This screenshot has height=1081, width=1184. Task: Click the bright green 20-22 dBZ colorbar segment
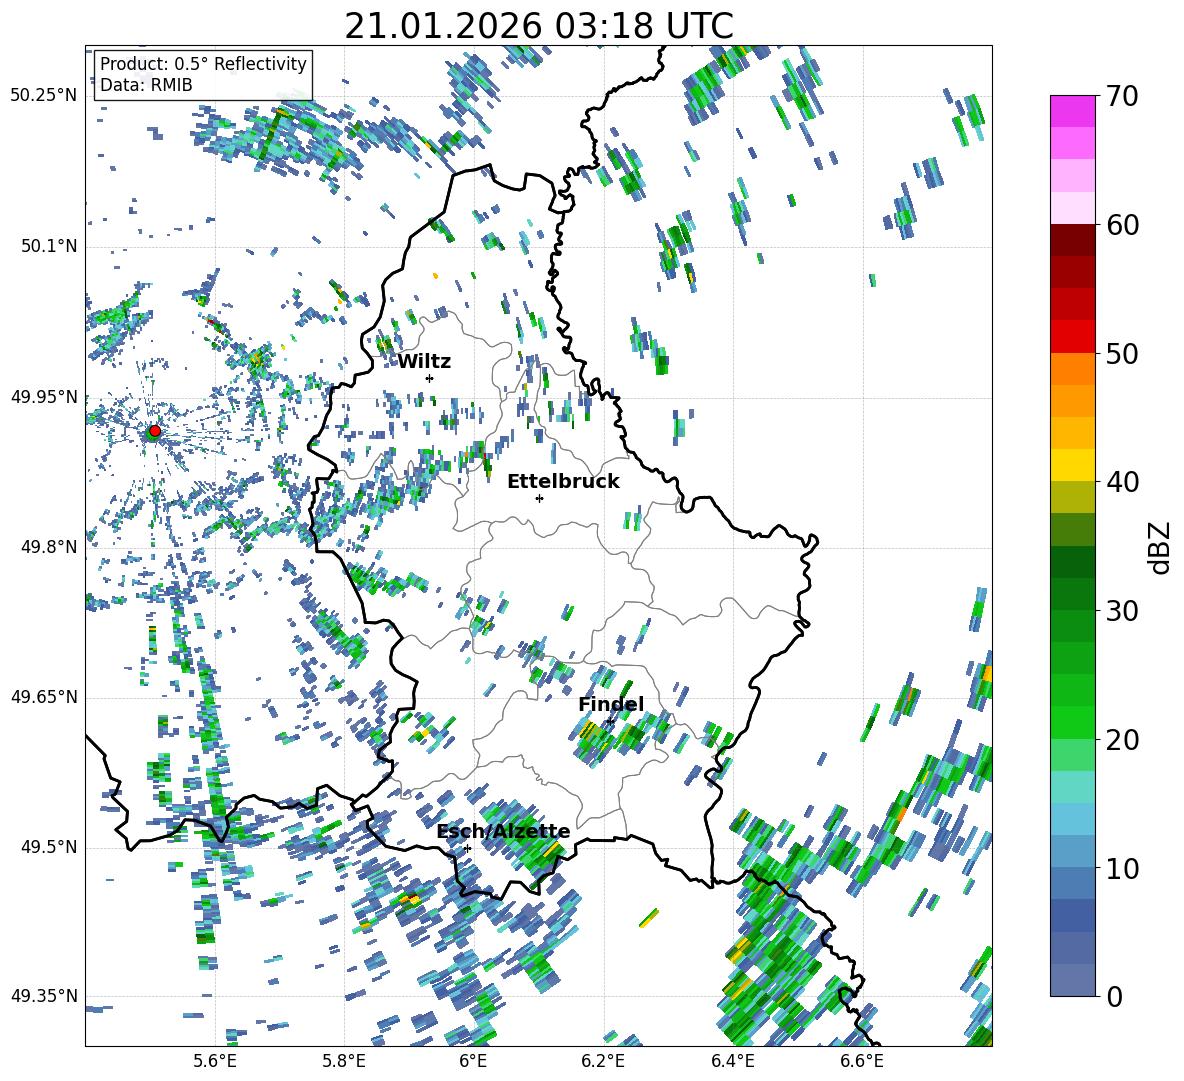coord(1072,722)
